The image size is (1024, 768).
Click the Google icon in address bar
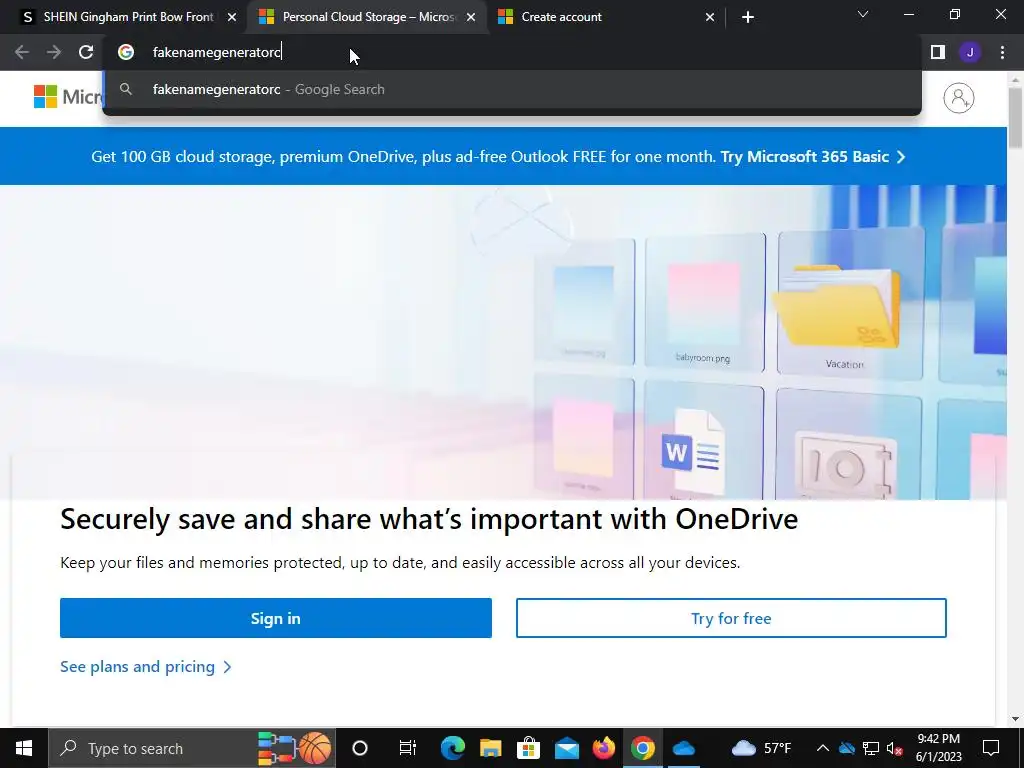[126, 52]
